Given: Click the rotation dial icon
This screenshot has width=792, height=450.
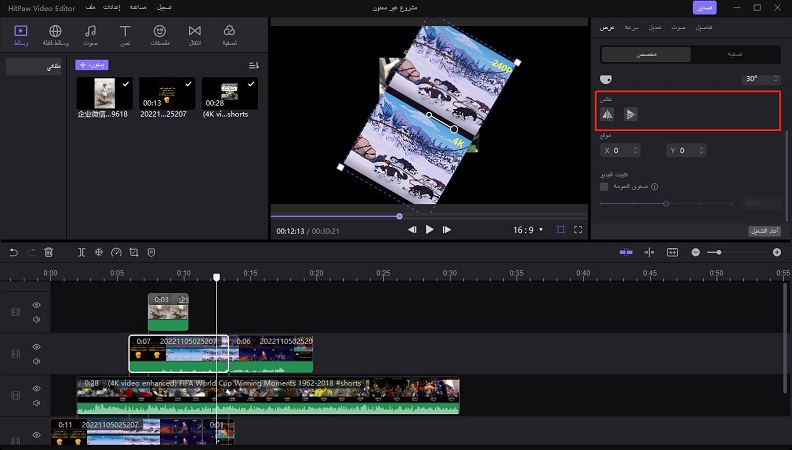Looking at the screenshot, I should (x=606, y=79).
